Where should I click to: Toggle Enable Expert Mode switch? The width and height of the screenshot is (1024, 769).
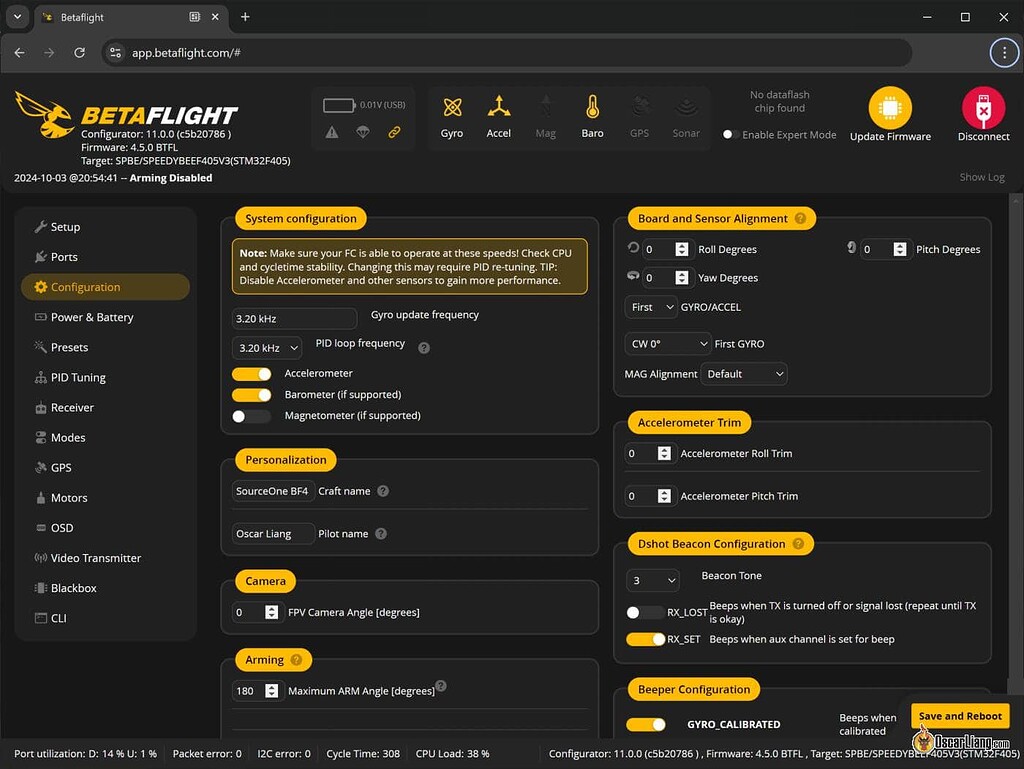click(731, 134)
